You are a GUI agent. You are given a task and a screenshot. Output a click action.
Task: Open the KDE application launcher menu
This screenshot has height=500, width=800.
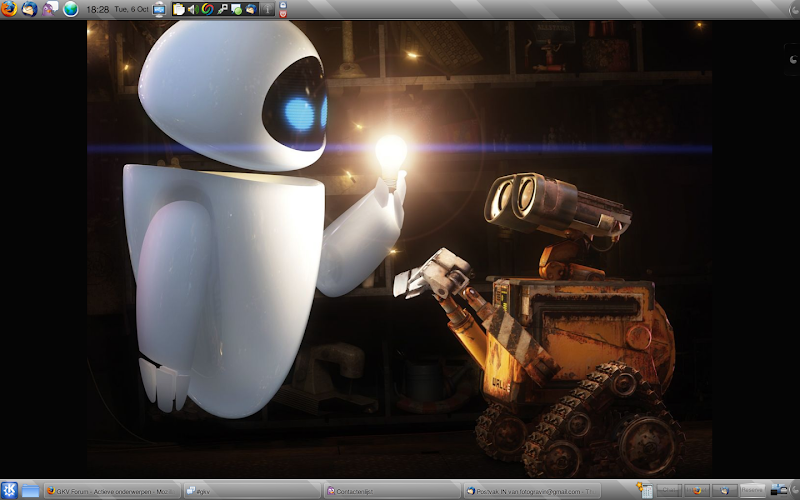click(x=10, y=490)
